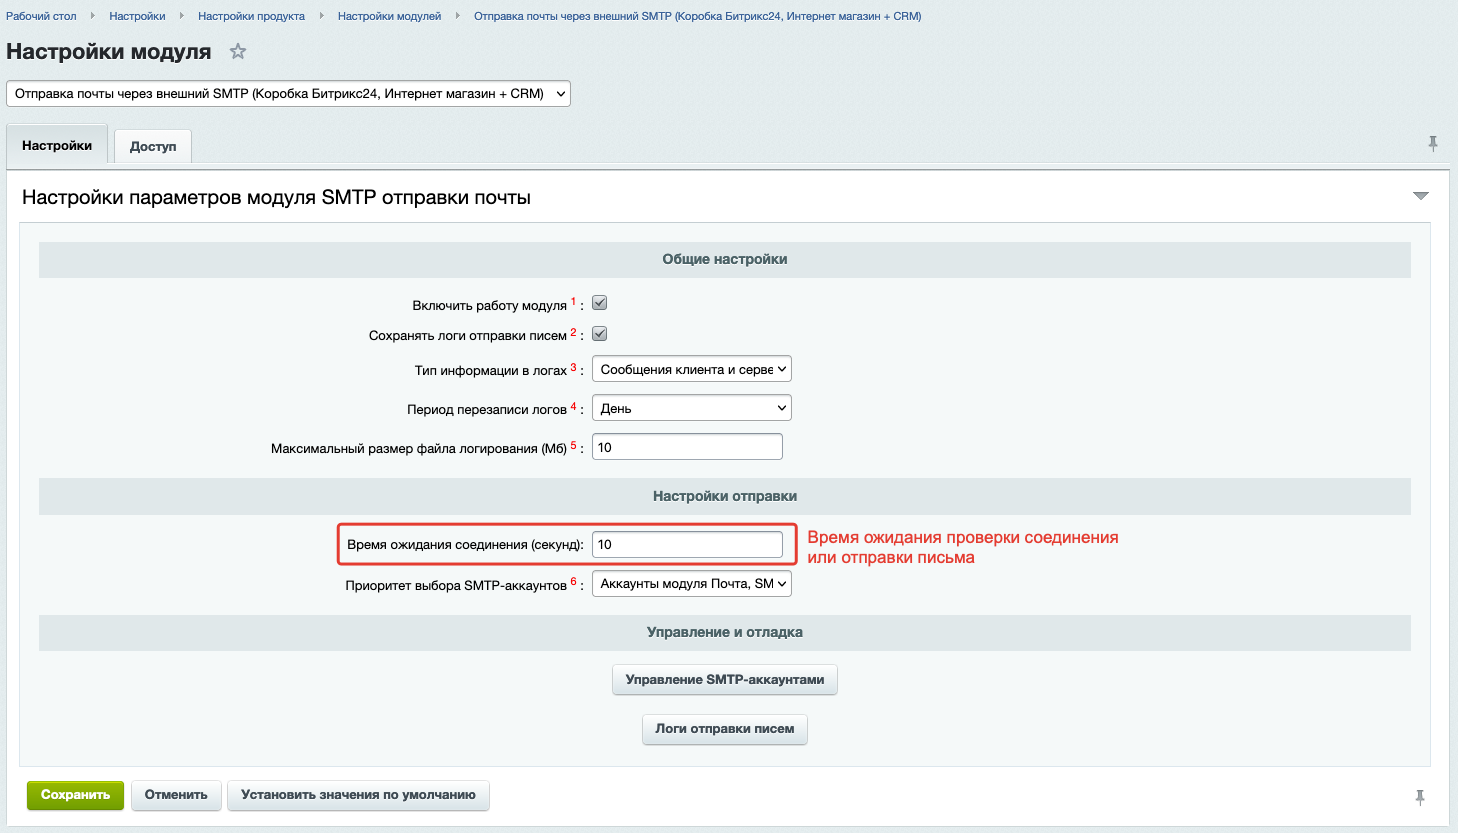Image resolution: width=1458 pixels, height=833 pixels.
Task: Click the 'Отменить' button
Action: tap(176, 795)
